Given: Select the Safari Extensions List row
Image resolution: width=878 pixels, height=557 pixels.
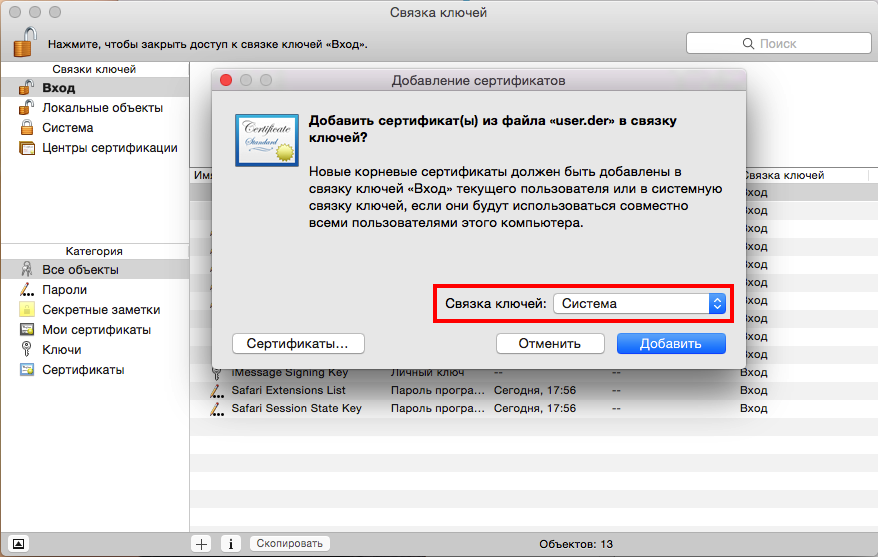Looking at the screenshot, I should point(534,390).
